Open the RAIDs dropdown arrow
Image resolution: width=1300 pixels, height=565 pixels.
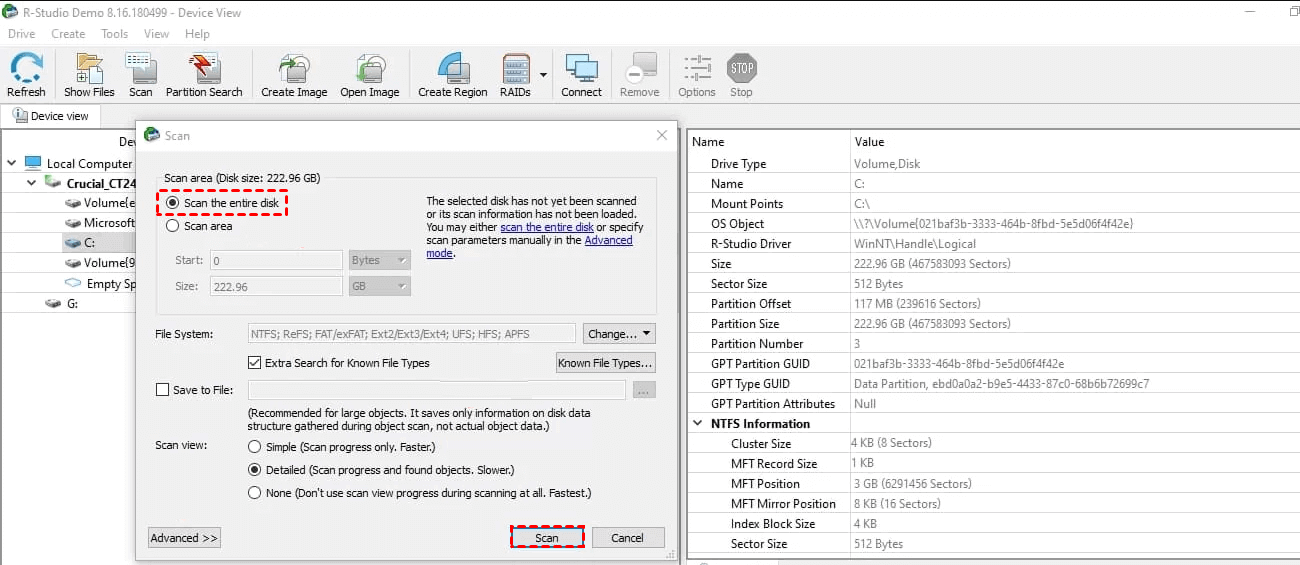coord(544,75)
